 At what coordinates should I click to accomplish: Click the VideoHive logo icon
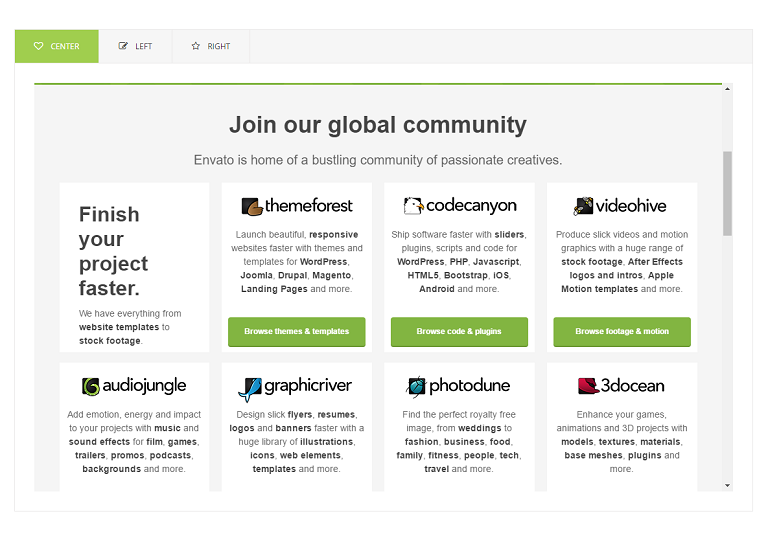(583, 206)
